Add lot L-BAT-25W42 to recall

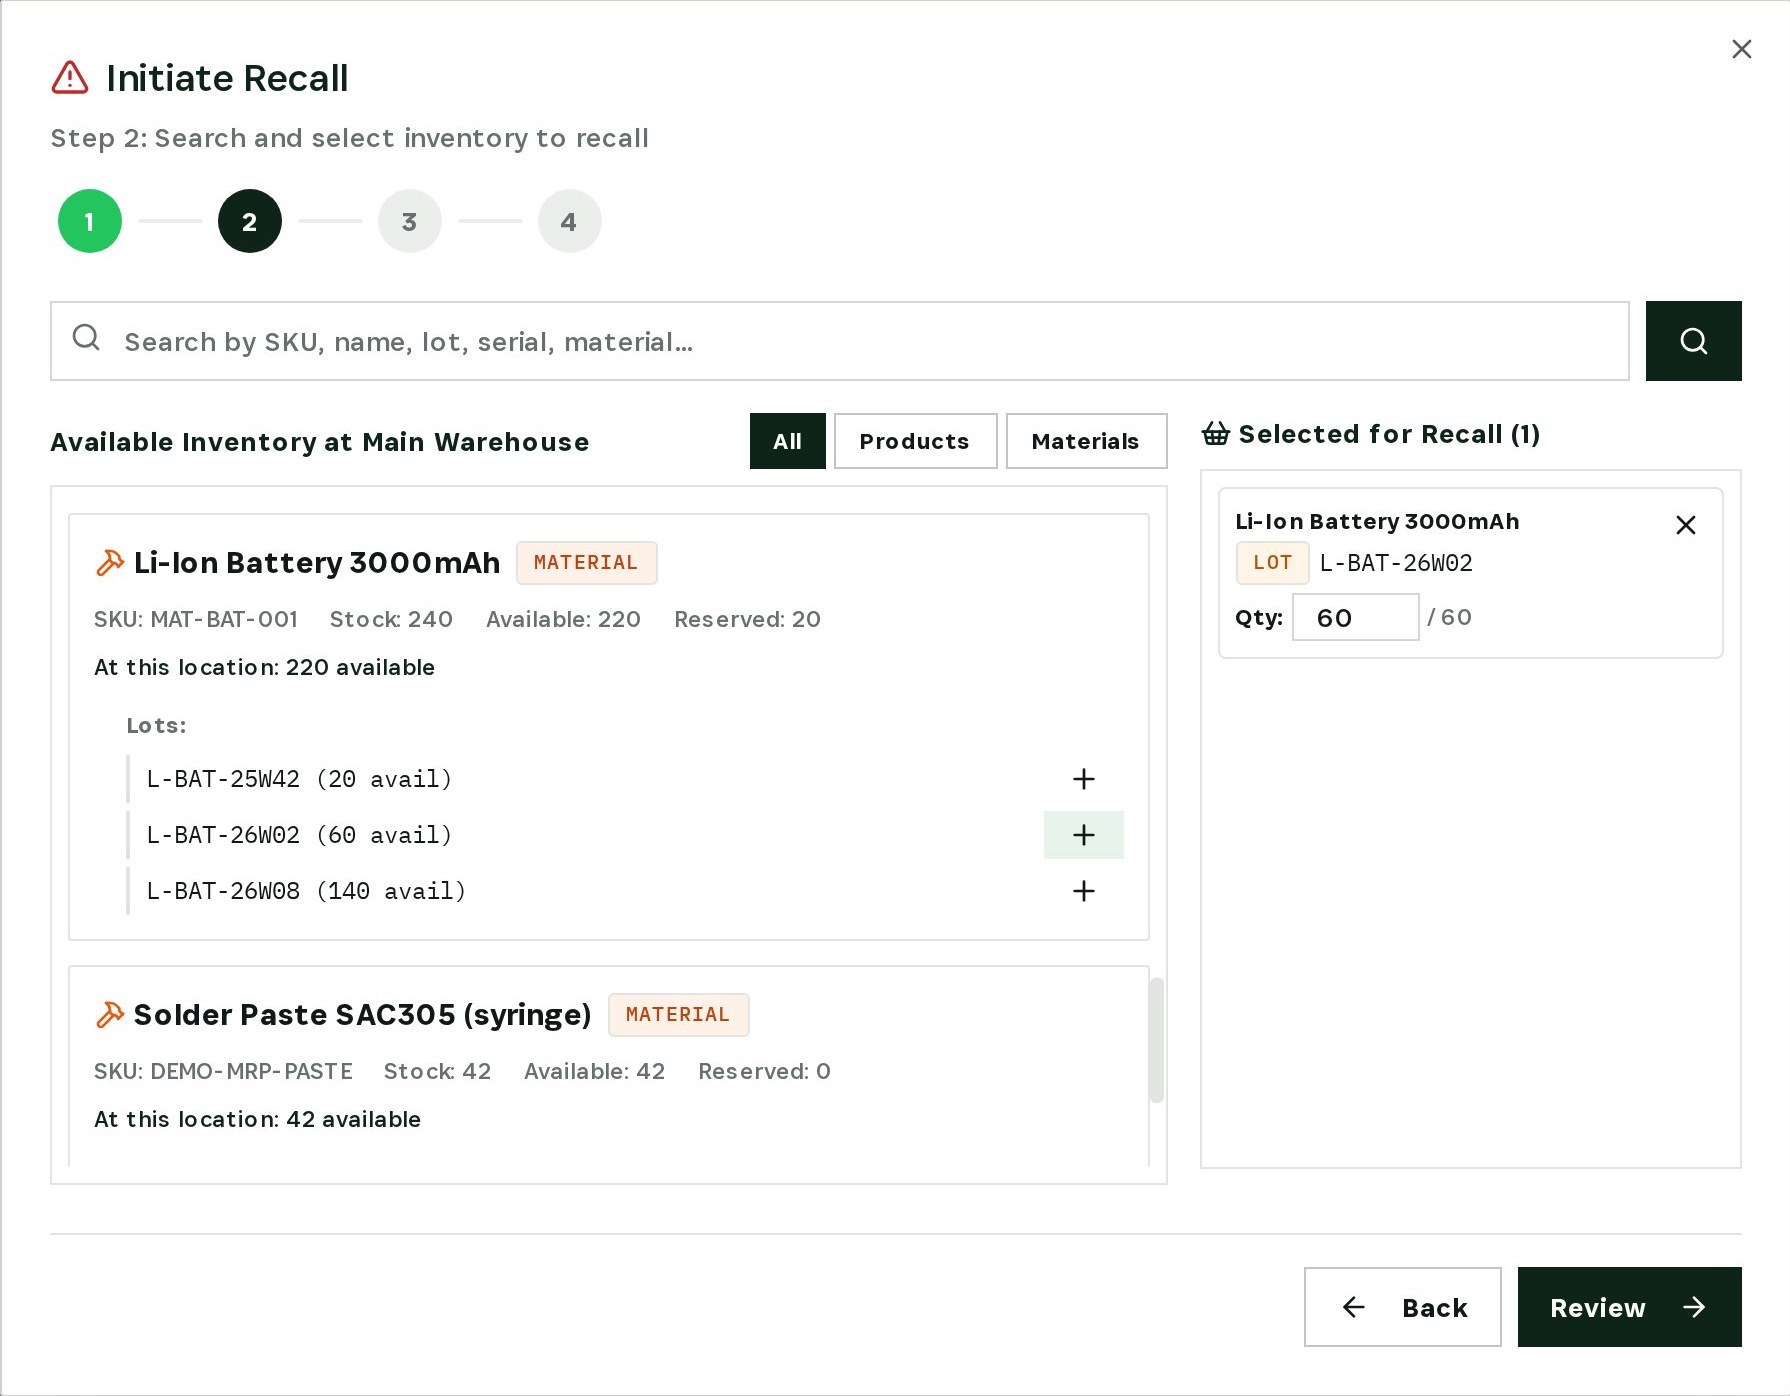click(x=1084, y=779)
